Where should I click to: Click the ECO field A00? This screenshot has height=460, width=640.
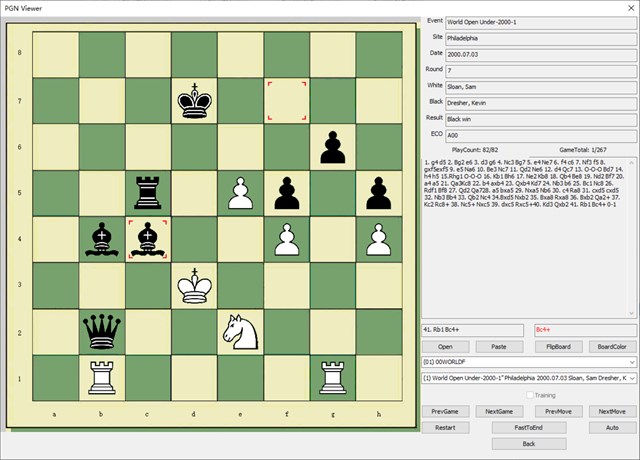click(541, 135)
